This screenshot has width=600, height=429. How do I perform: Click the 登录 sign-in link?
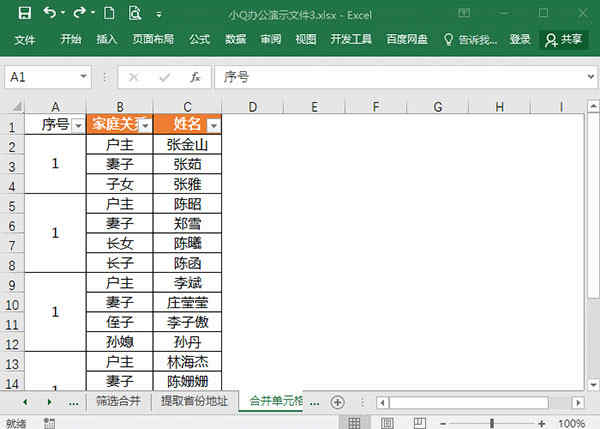(520, 39)
